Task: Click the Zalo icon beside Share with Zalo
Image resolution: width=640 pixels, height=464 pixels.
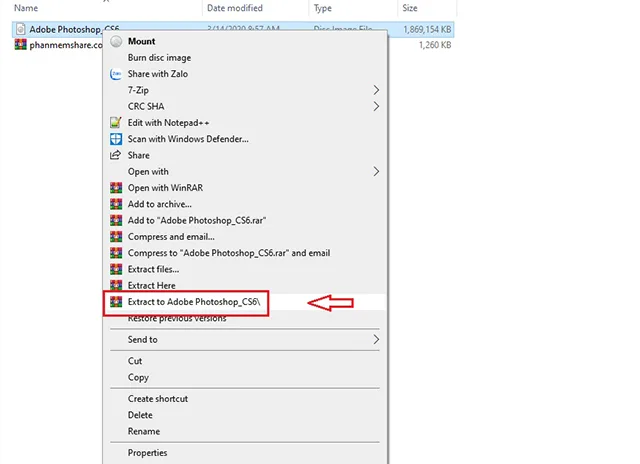Action: click(116, 74)
